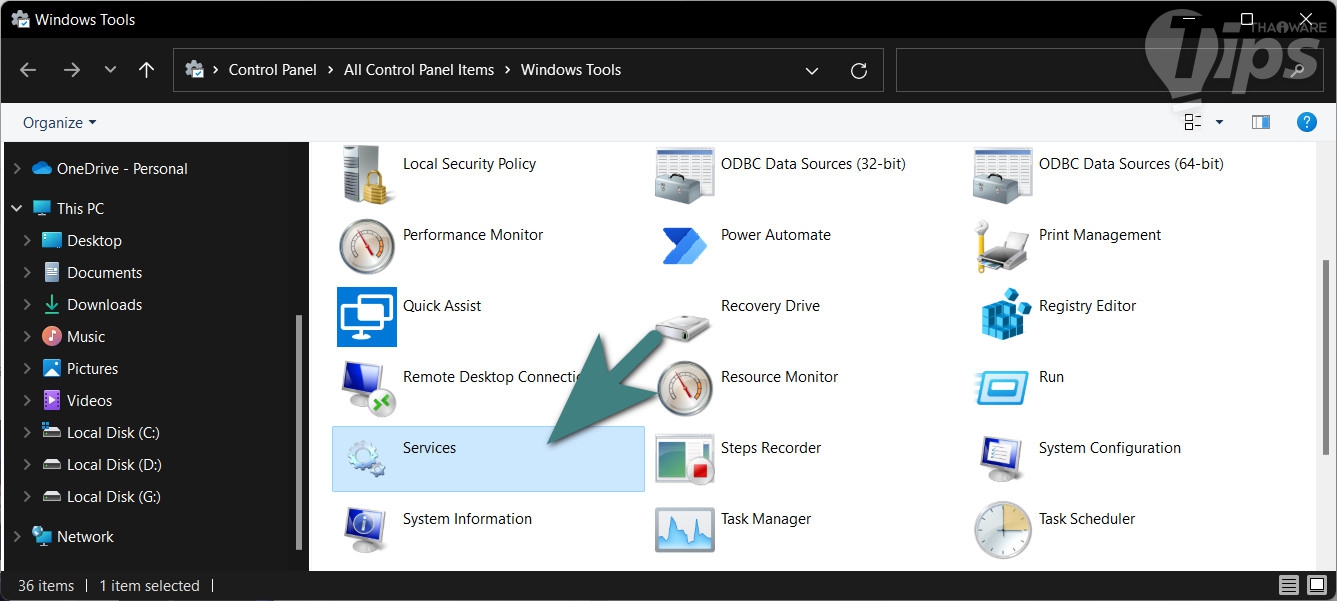Open the address bar history dropdown
Image resolution: width=1337 pixels, height=601 pixels.
(x=812, y=70)
